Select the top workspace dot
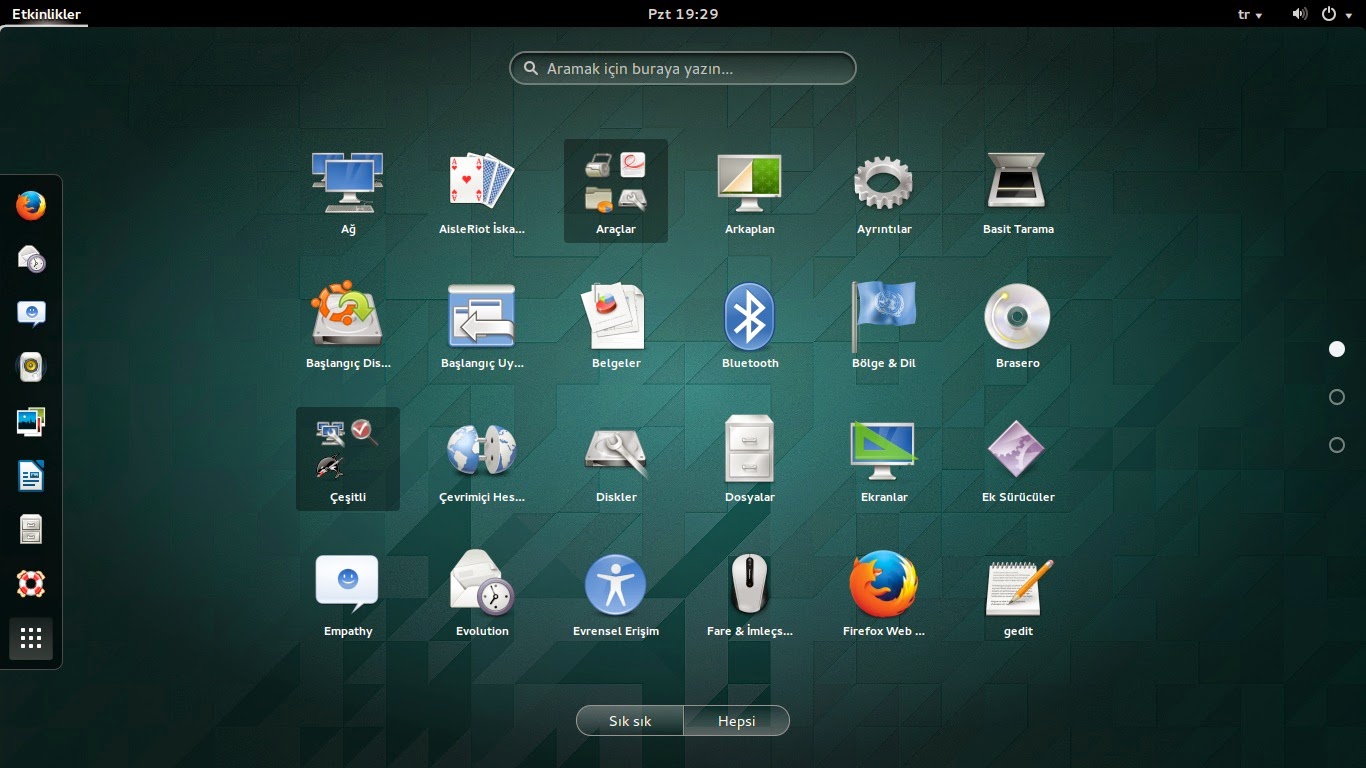The width and height of the screenshot is (1366, 768). click(1337, 349)
